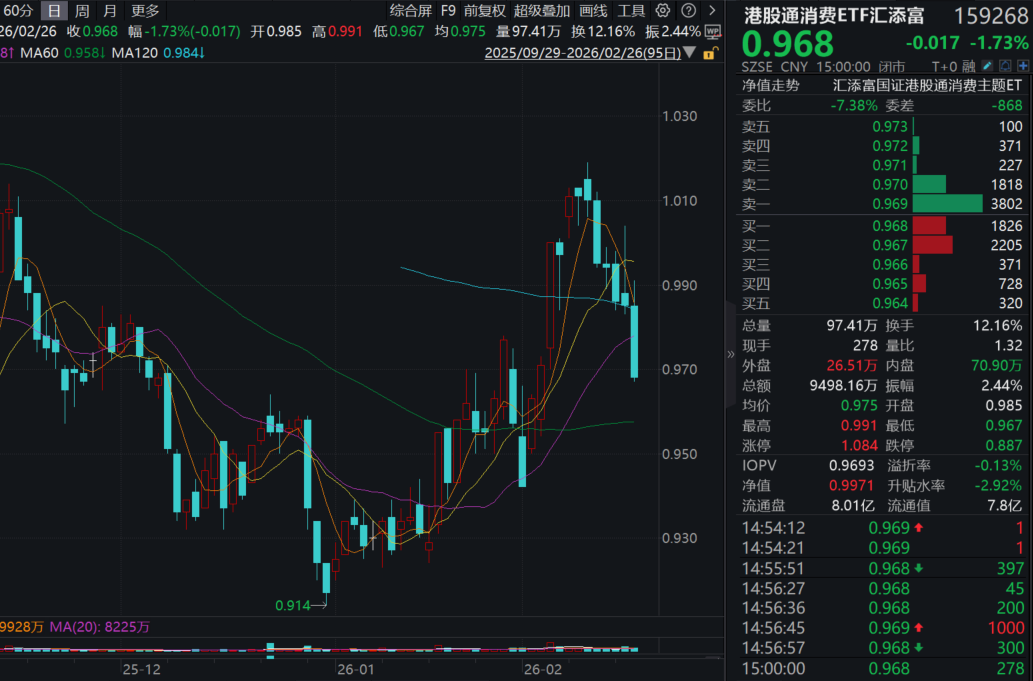Collapse side panel with right arrow

pyautogui.click(x=711, y=11)
